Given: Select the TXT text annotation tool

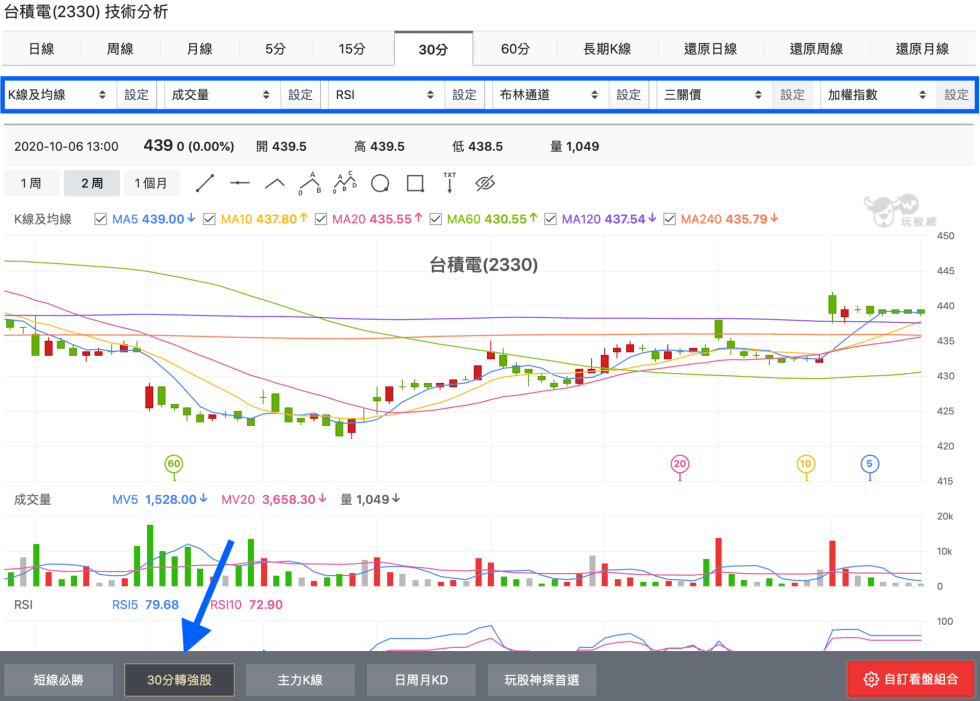Looking at the screenshot, I should pos(449,183).
